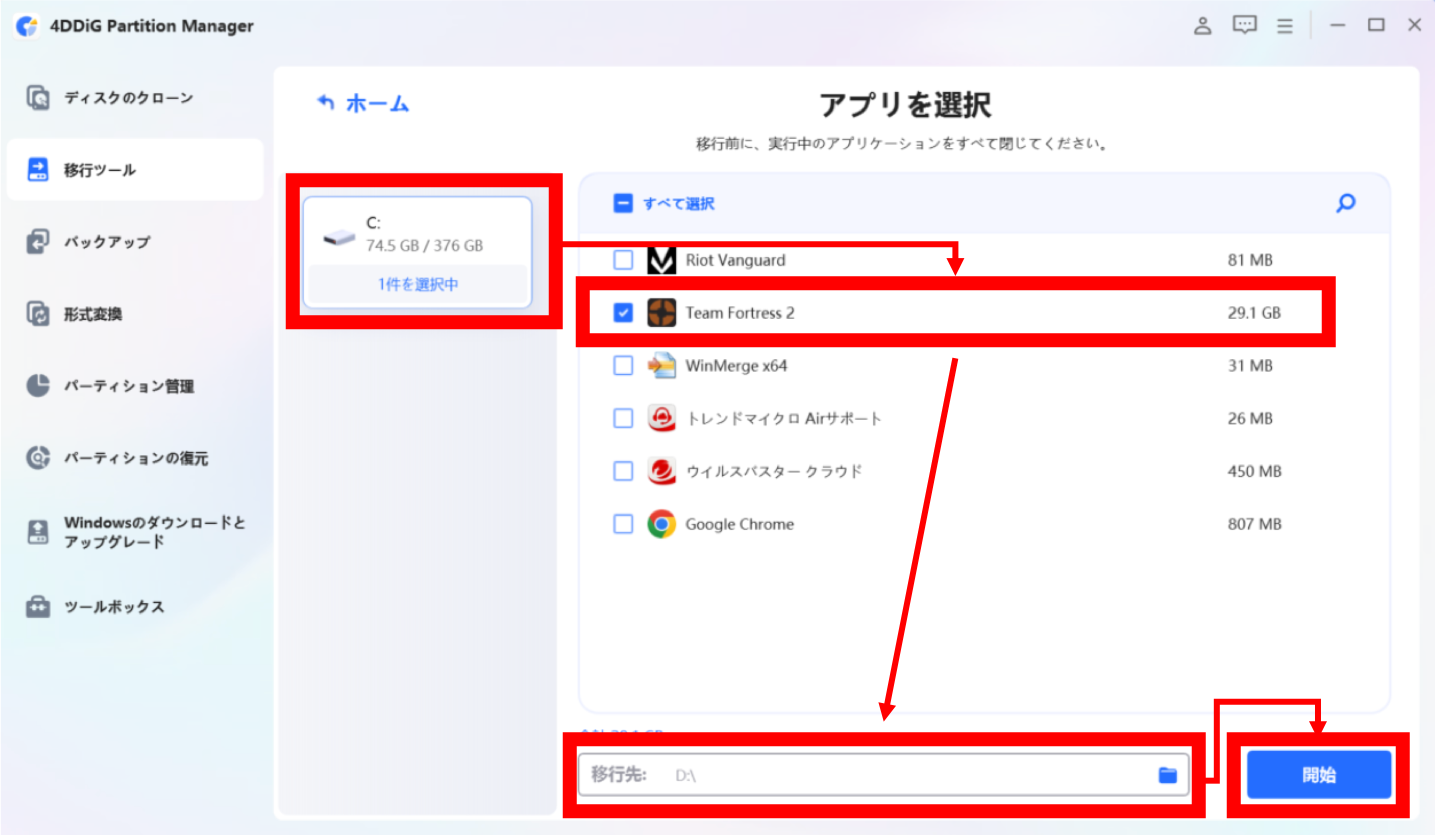Open Windowsのダウンロードとアップグレード in the sidebar
Image resolution: width=1435 pixels, height=835 pixels.
(x=135, y=532)
